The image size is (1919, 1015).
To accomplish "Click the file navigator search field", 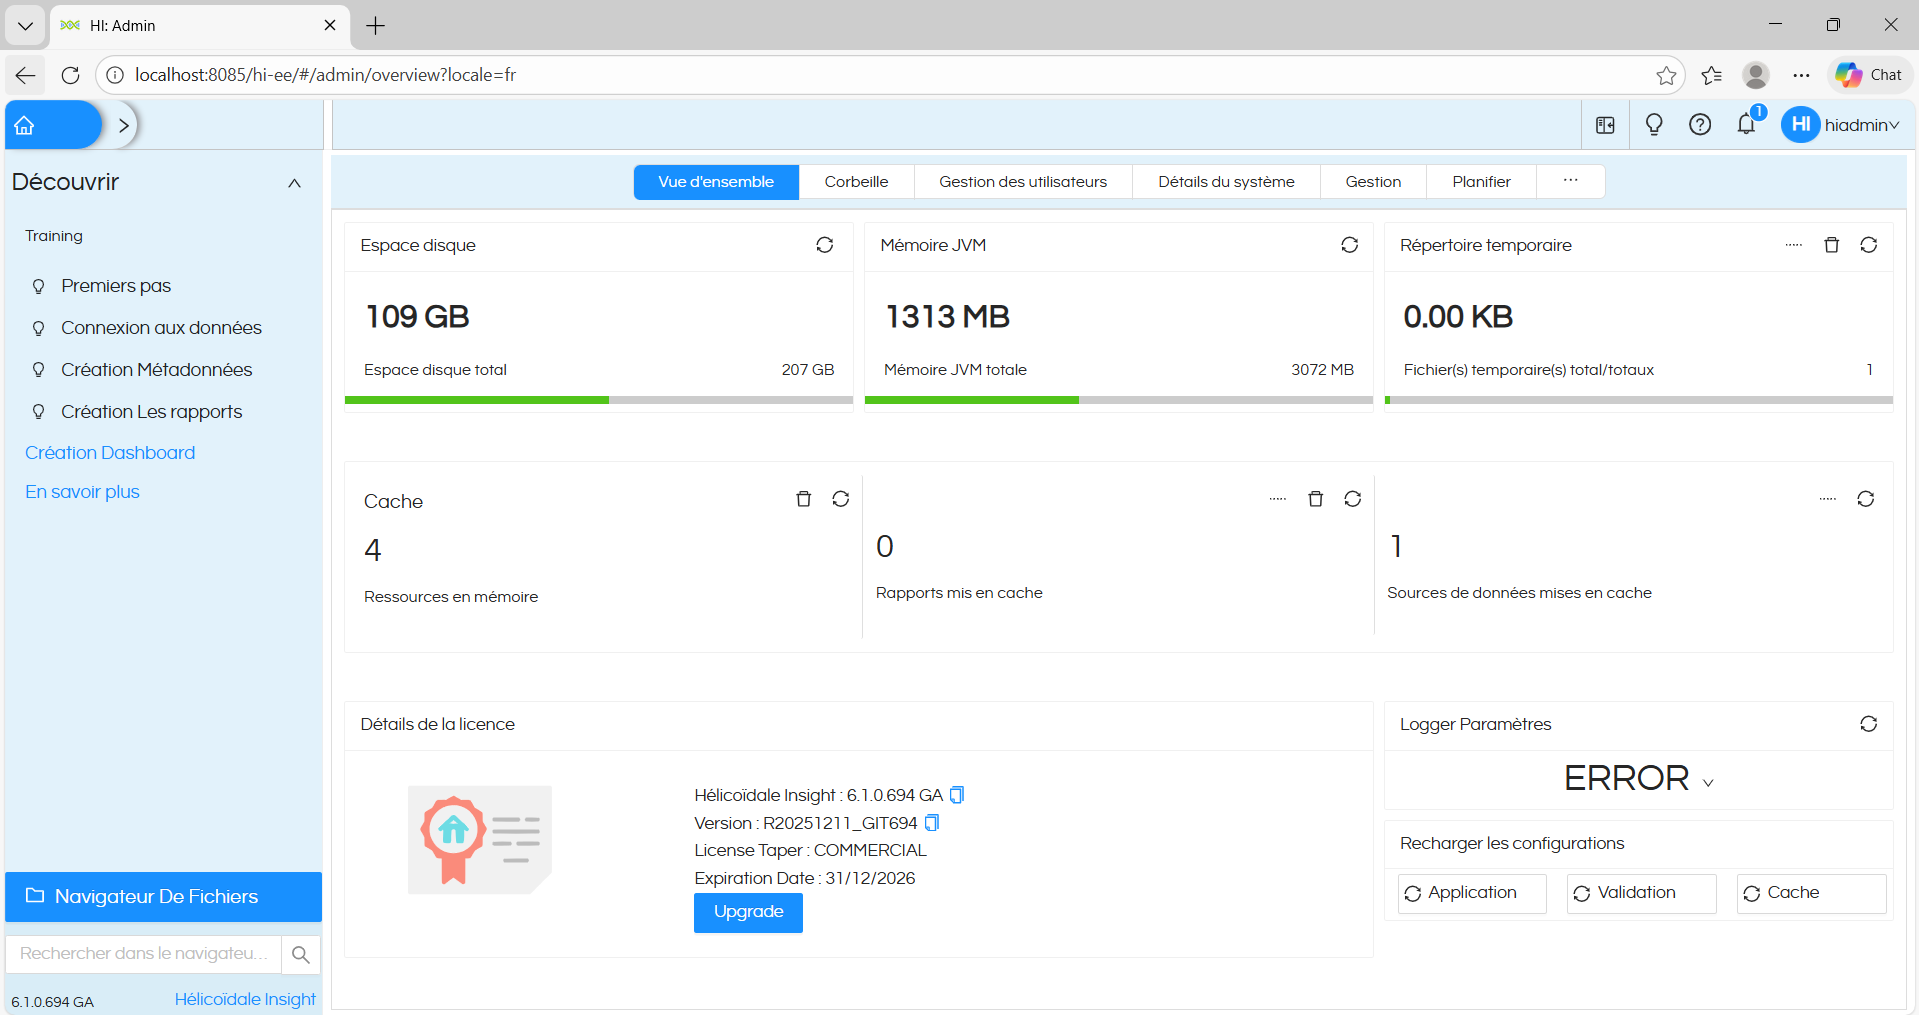I will pos(144,954).
